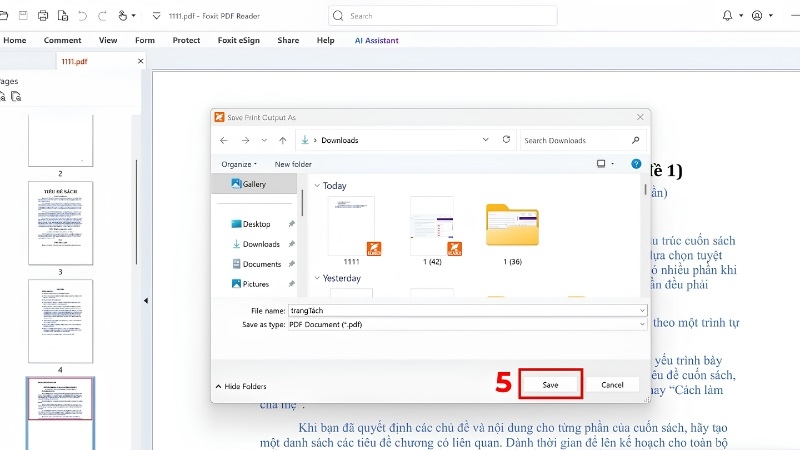Open the user account icon
Screen dimensions: 800x450
(x=757, y=16)
